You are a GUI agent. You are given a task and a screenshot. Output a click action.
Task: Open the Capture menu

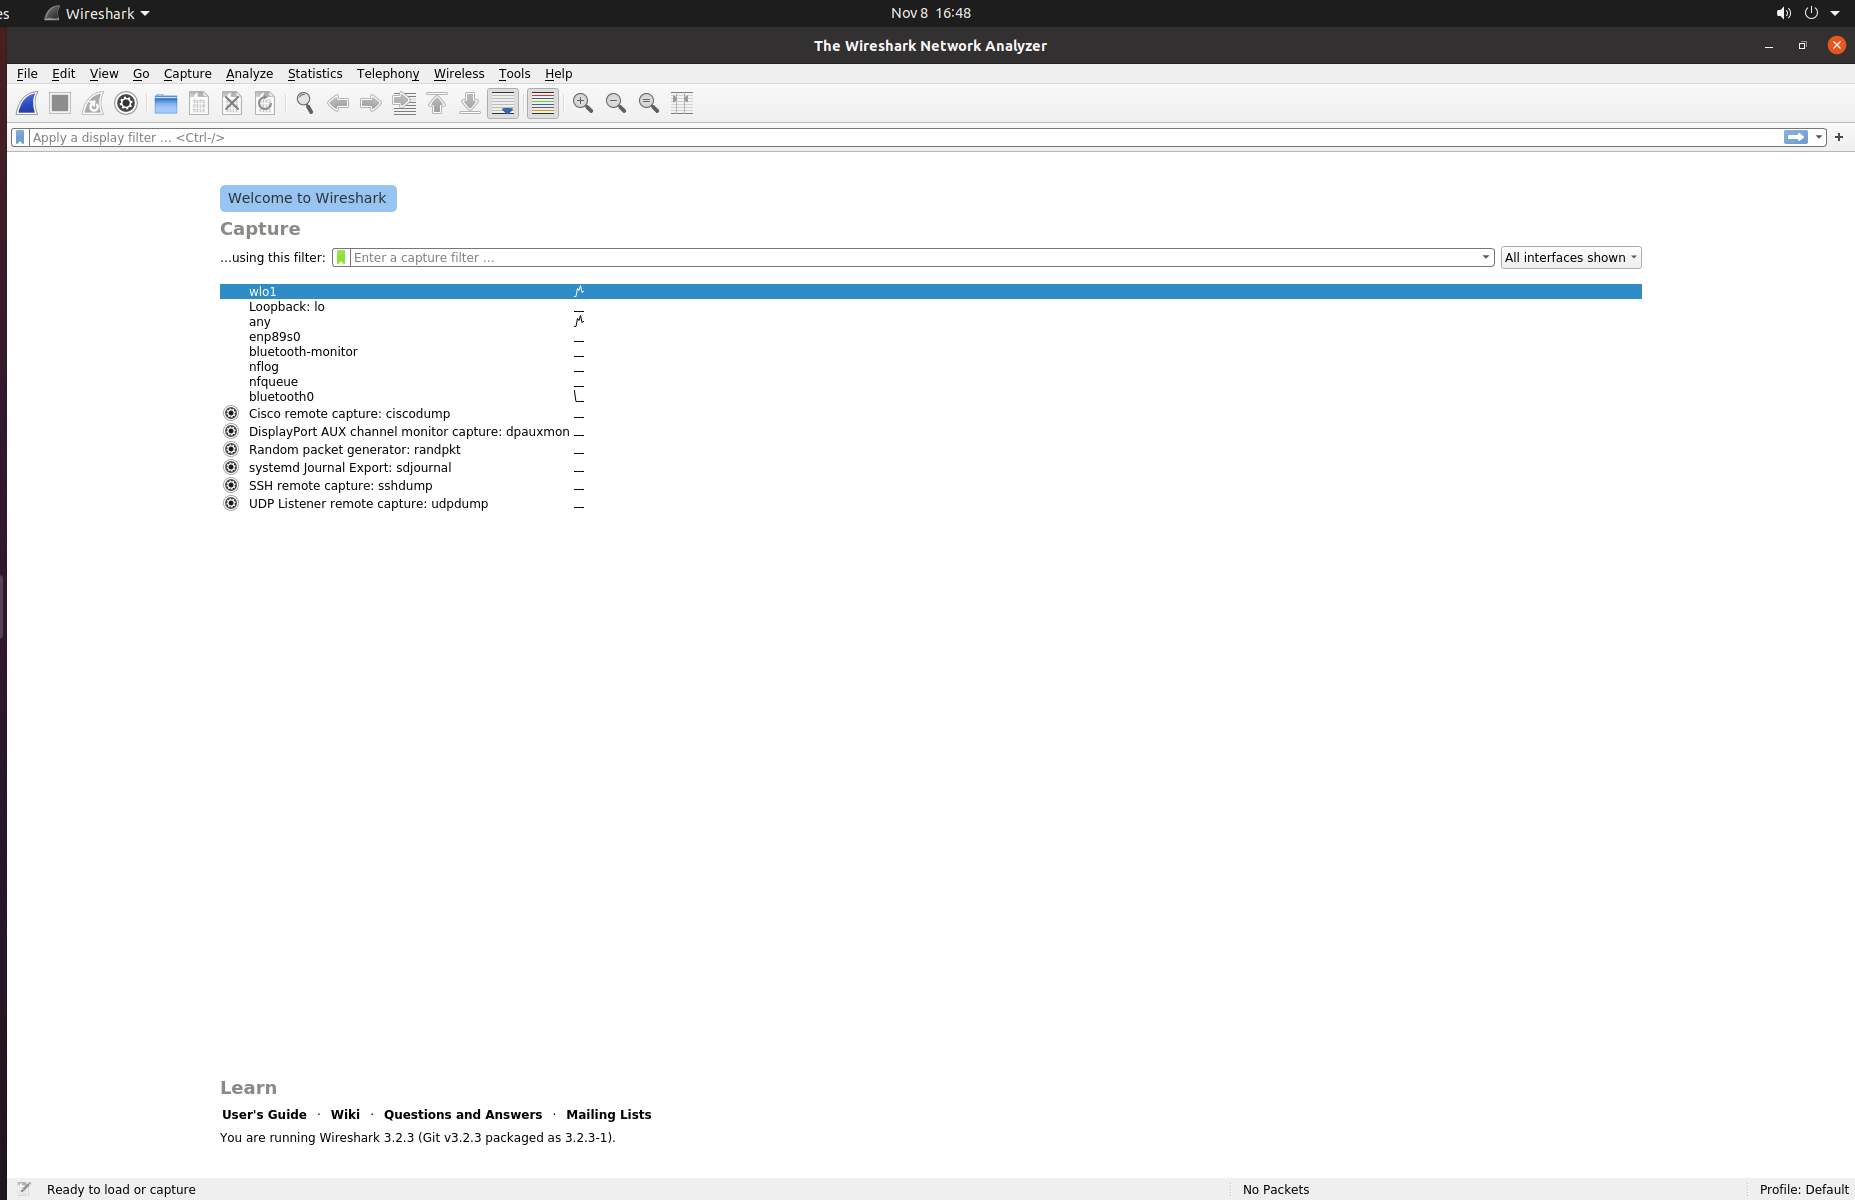(x=187, y=73)
